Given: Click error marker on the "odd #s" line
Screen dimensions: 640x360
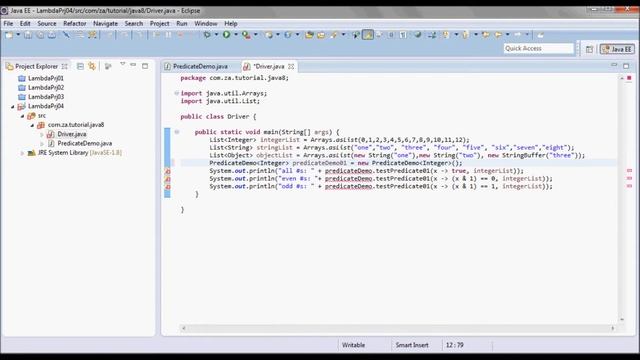Looking at the screenshot, I should [x=167, y=187].
